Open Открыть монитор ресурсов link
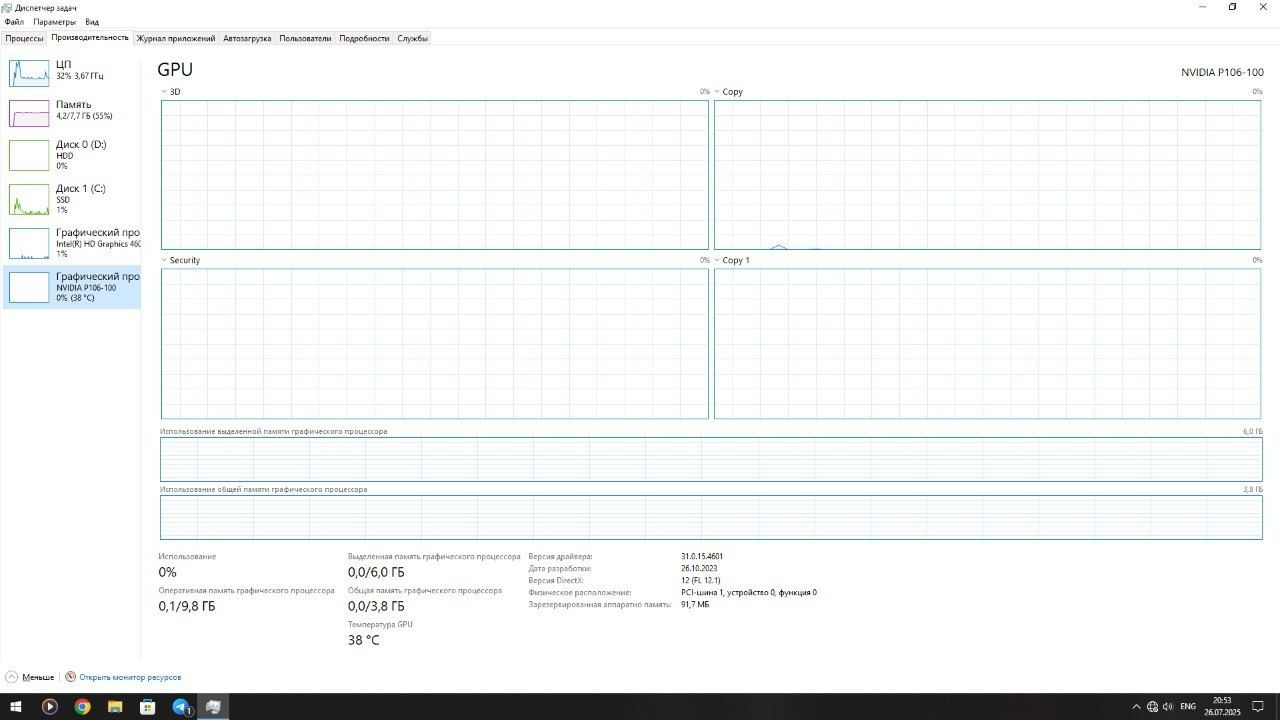 (x=130, y=677)
